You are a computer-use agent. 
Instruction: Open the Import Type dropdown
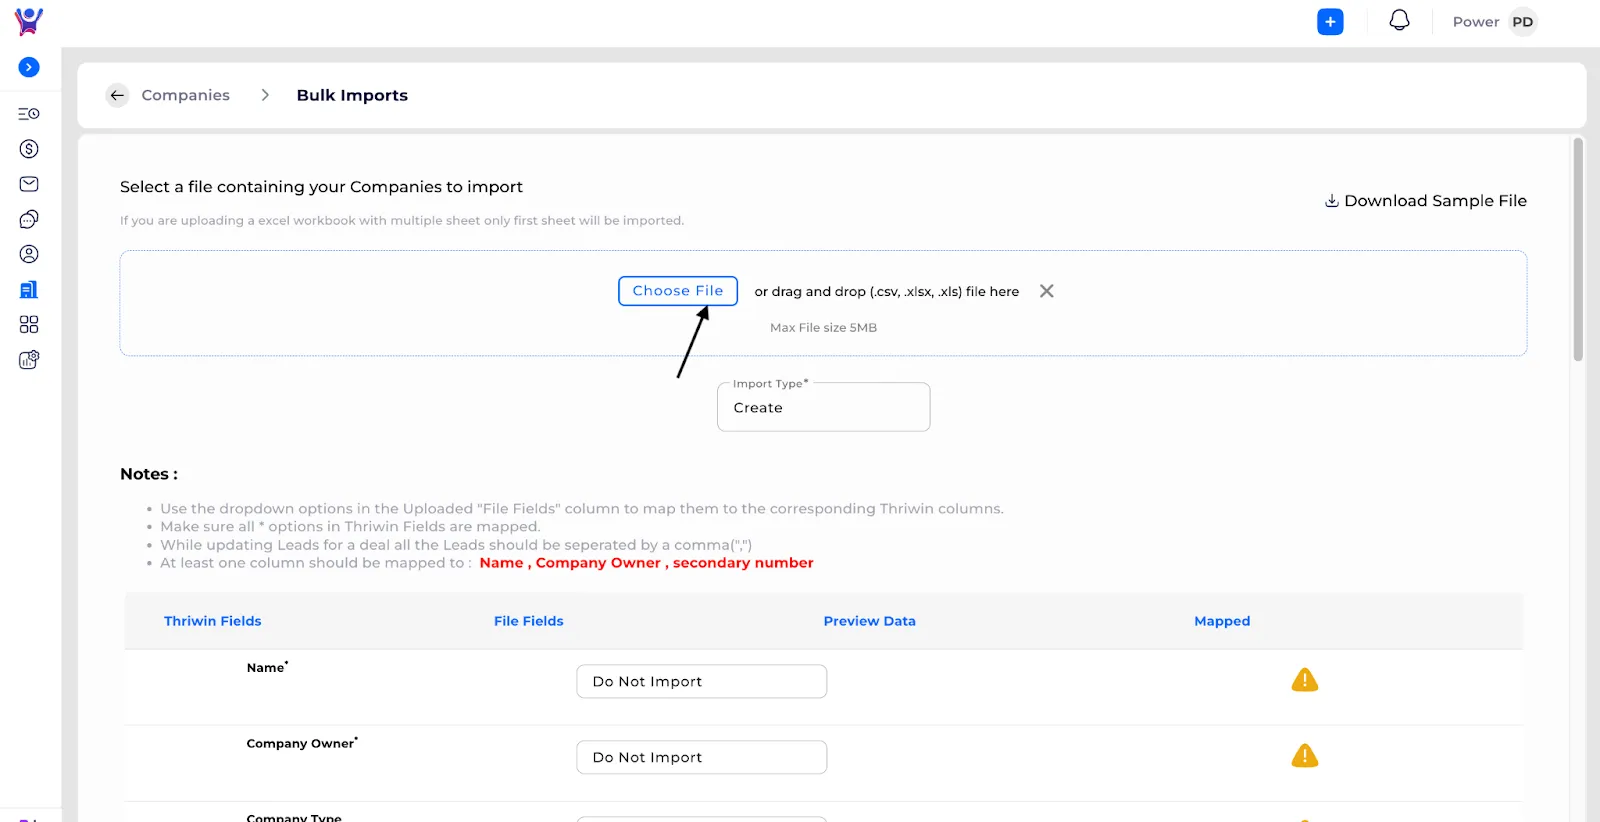click(x=824, y=407)
